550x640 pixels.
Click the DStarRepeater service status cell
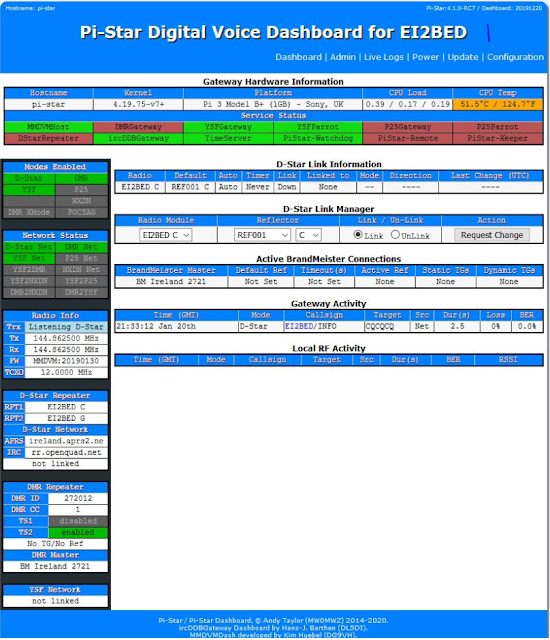[x=49, y=138]
